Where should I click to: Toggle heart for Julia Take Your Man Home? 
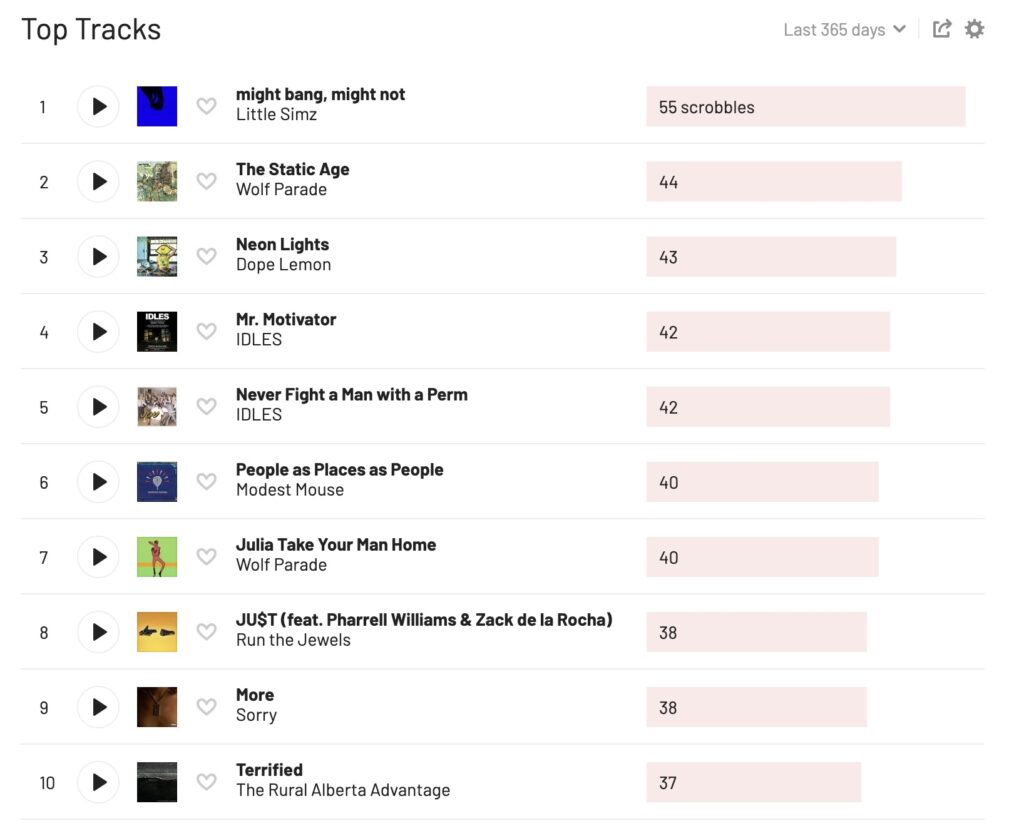tap(206, 556)
